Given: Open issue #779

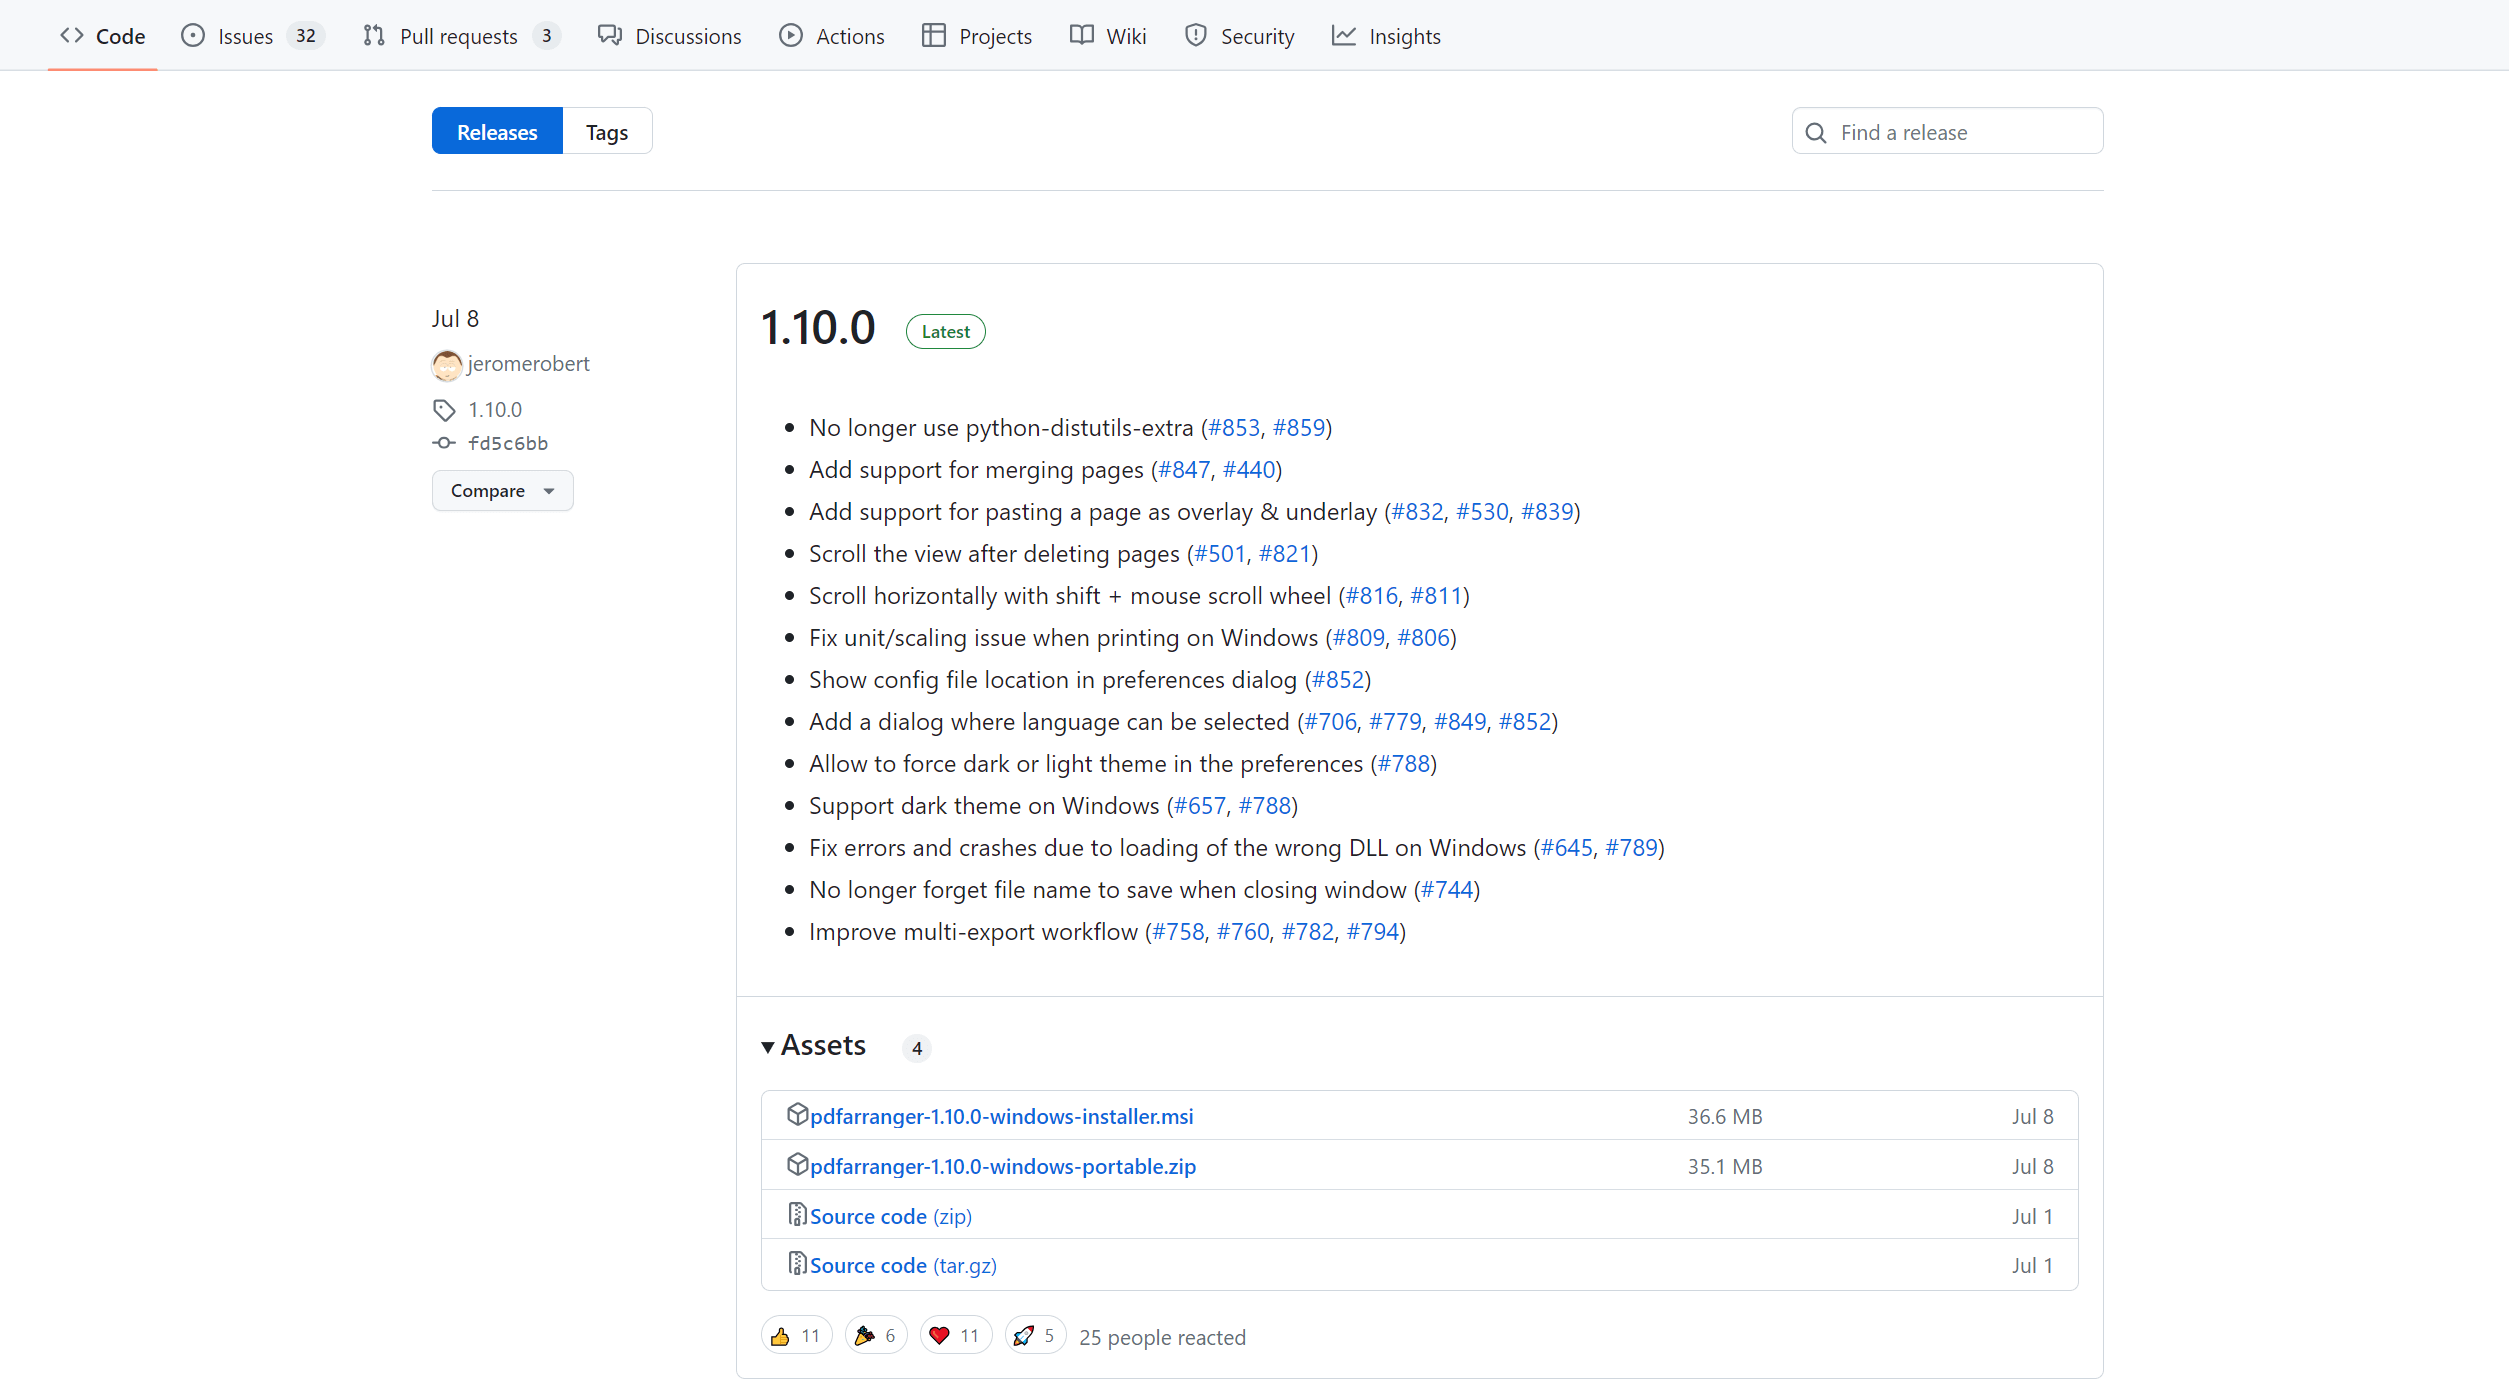Looking at the screenshot, I should (1395, 722).
